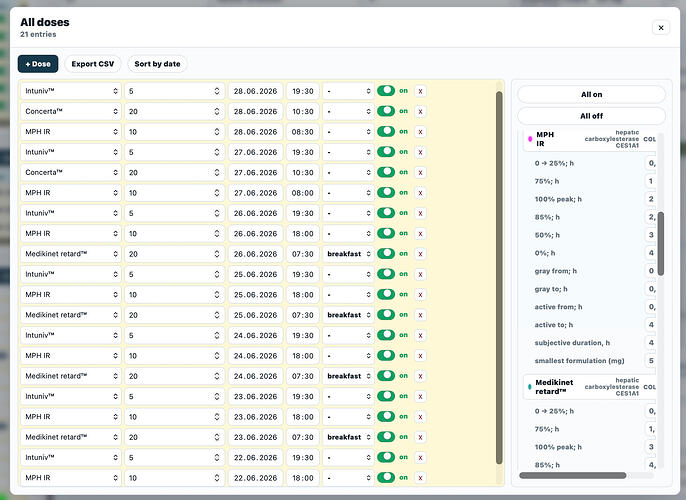Export doses as CSV
This screenshot has width=686, height=500.
click(x=93, y=64)
